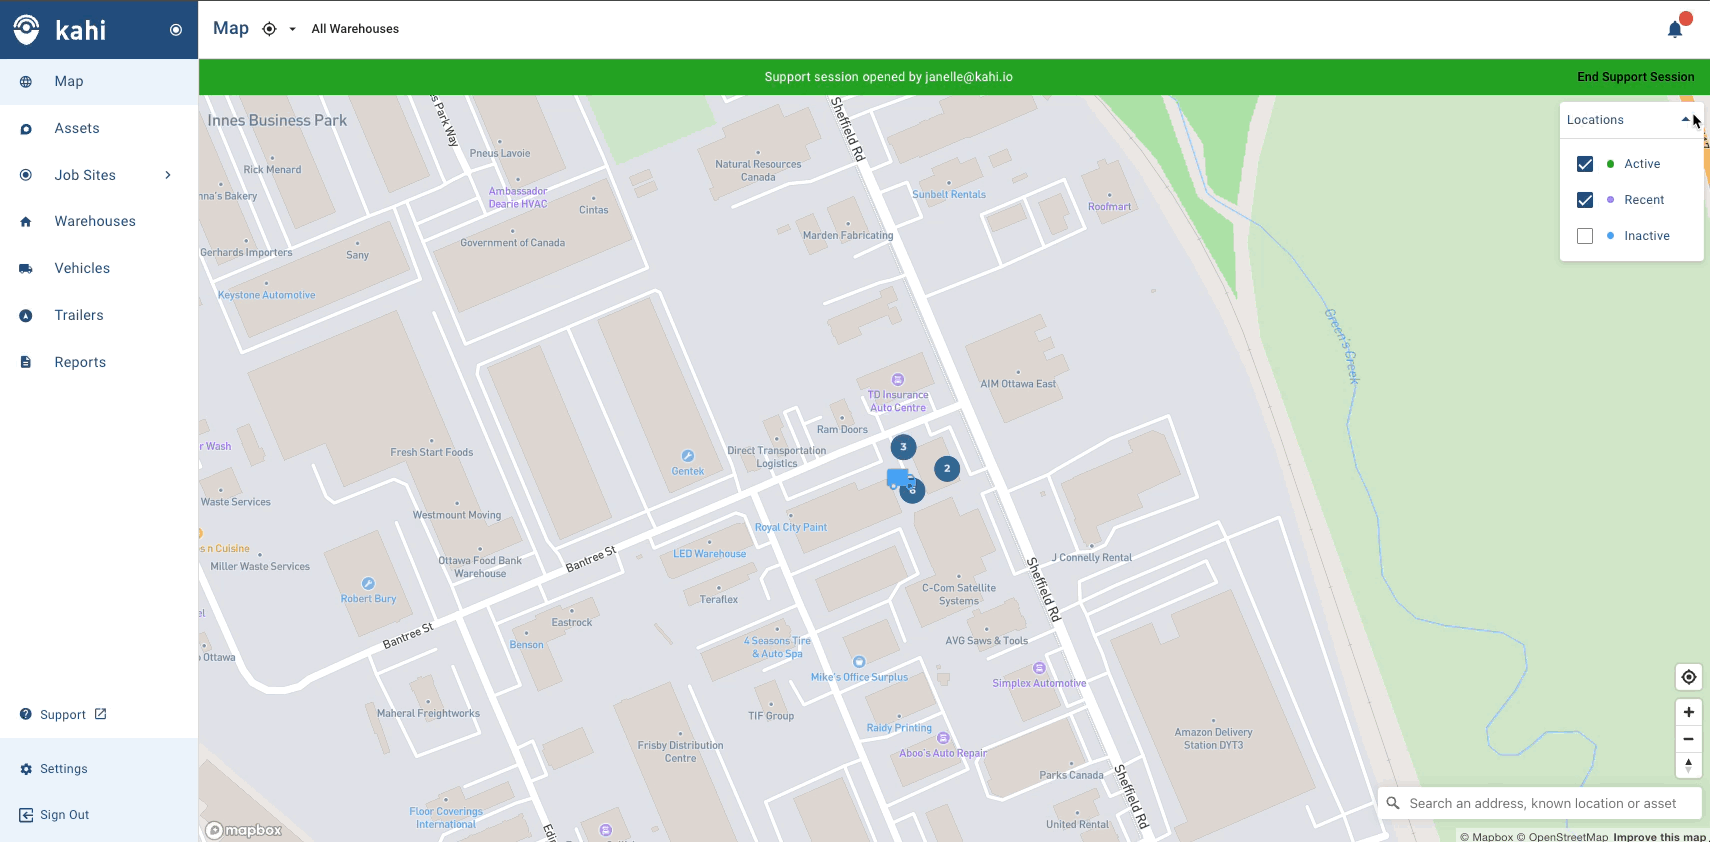The image size is (1710, 842).
Task: Click the Keystone Automotive label
Action: [267, 295]
